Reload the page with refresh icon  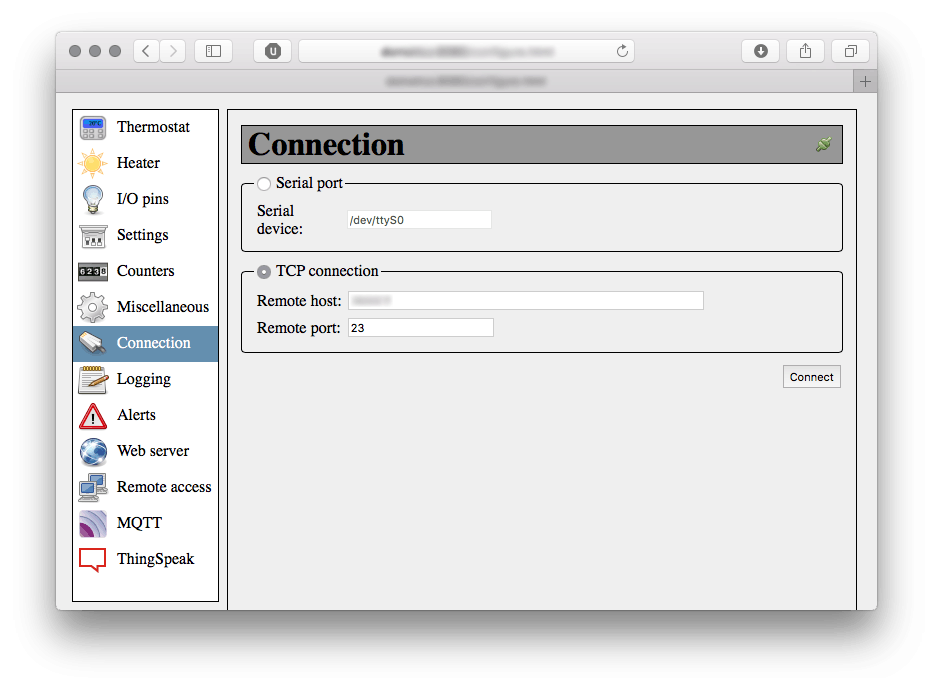622,51
